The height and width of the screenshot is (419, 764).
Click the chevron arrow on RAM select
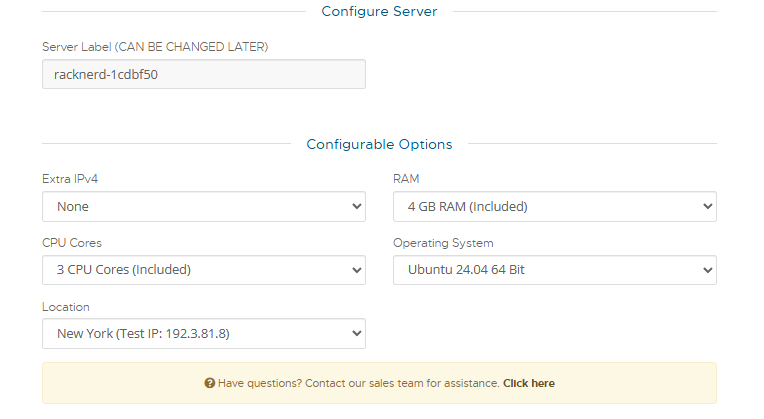tap(708, 207)
